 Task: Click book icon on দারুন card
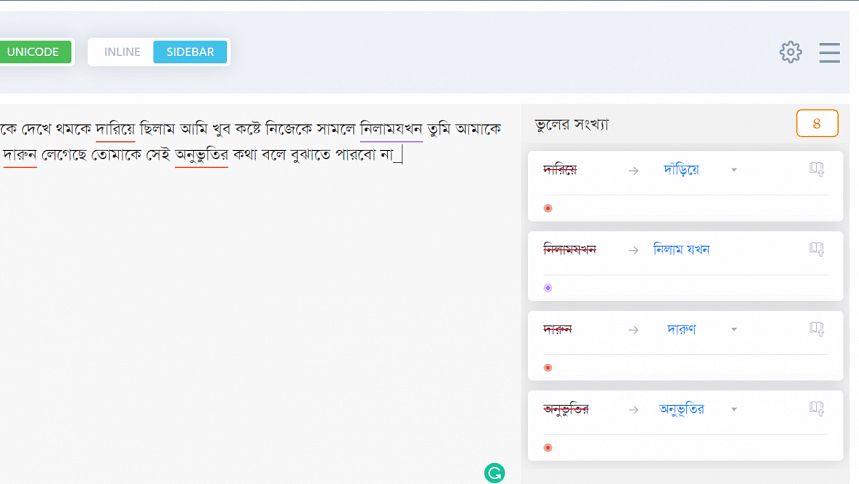(x=816, y=329)
